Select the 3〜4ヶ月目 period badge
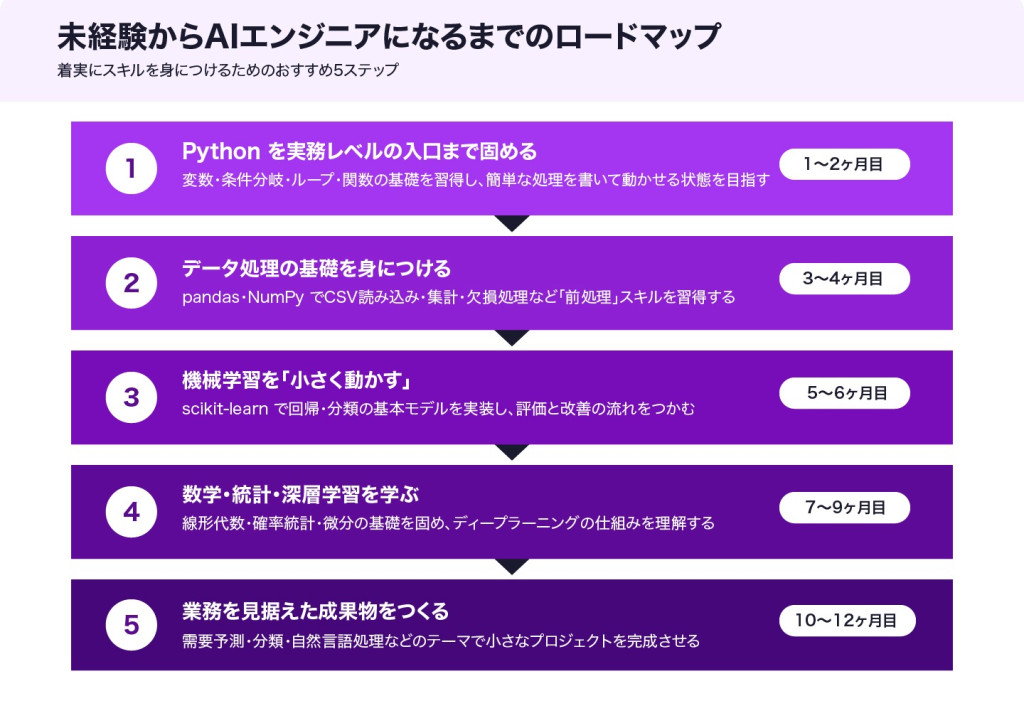Screen dimensions: 1024x723 tap(844, 279)
